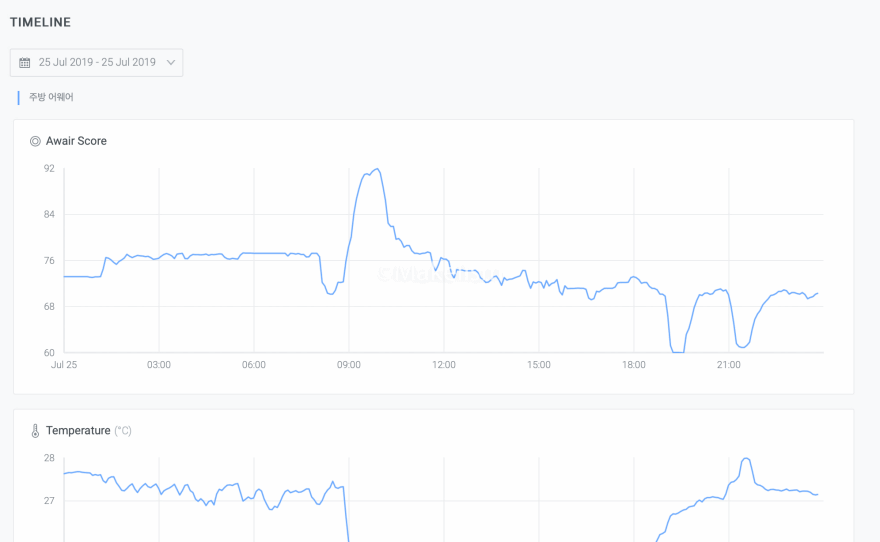Click the Temperature chart title

click(78, 431)
